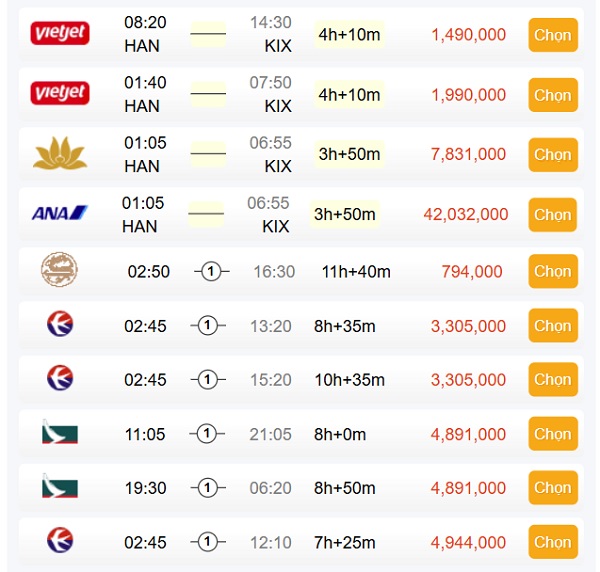Pick the ANA flight costing 42,032,000
Image resolution: width=600 pixels, height=572 pixels.
coord(552,214)
